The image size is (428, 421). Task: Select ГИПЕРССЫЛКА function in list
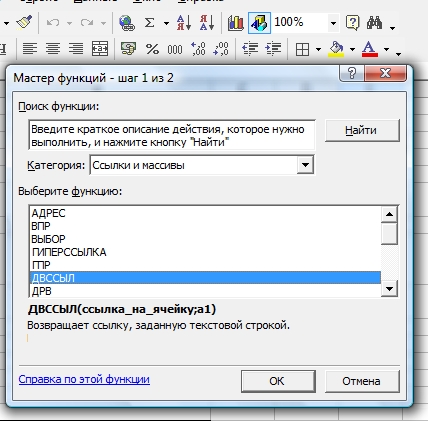pyautogui.click(x=205, y=252)
